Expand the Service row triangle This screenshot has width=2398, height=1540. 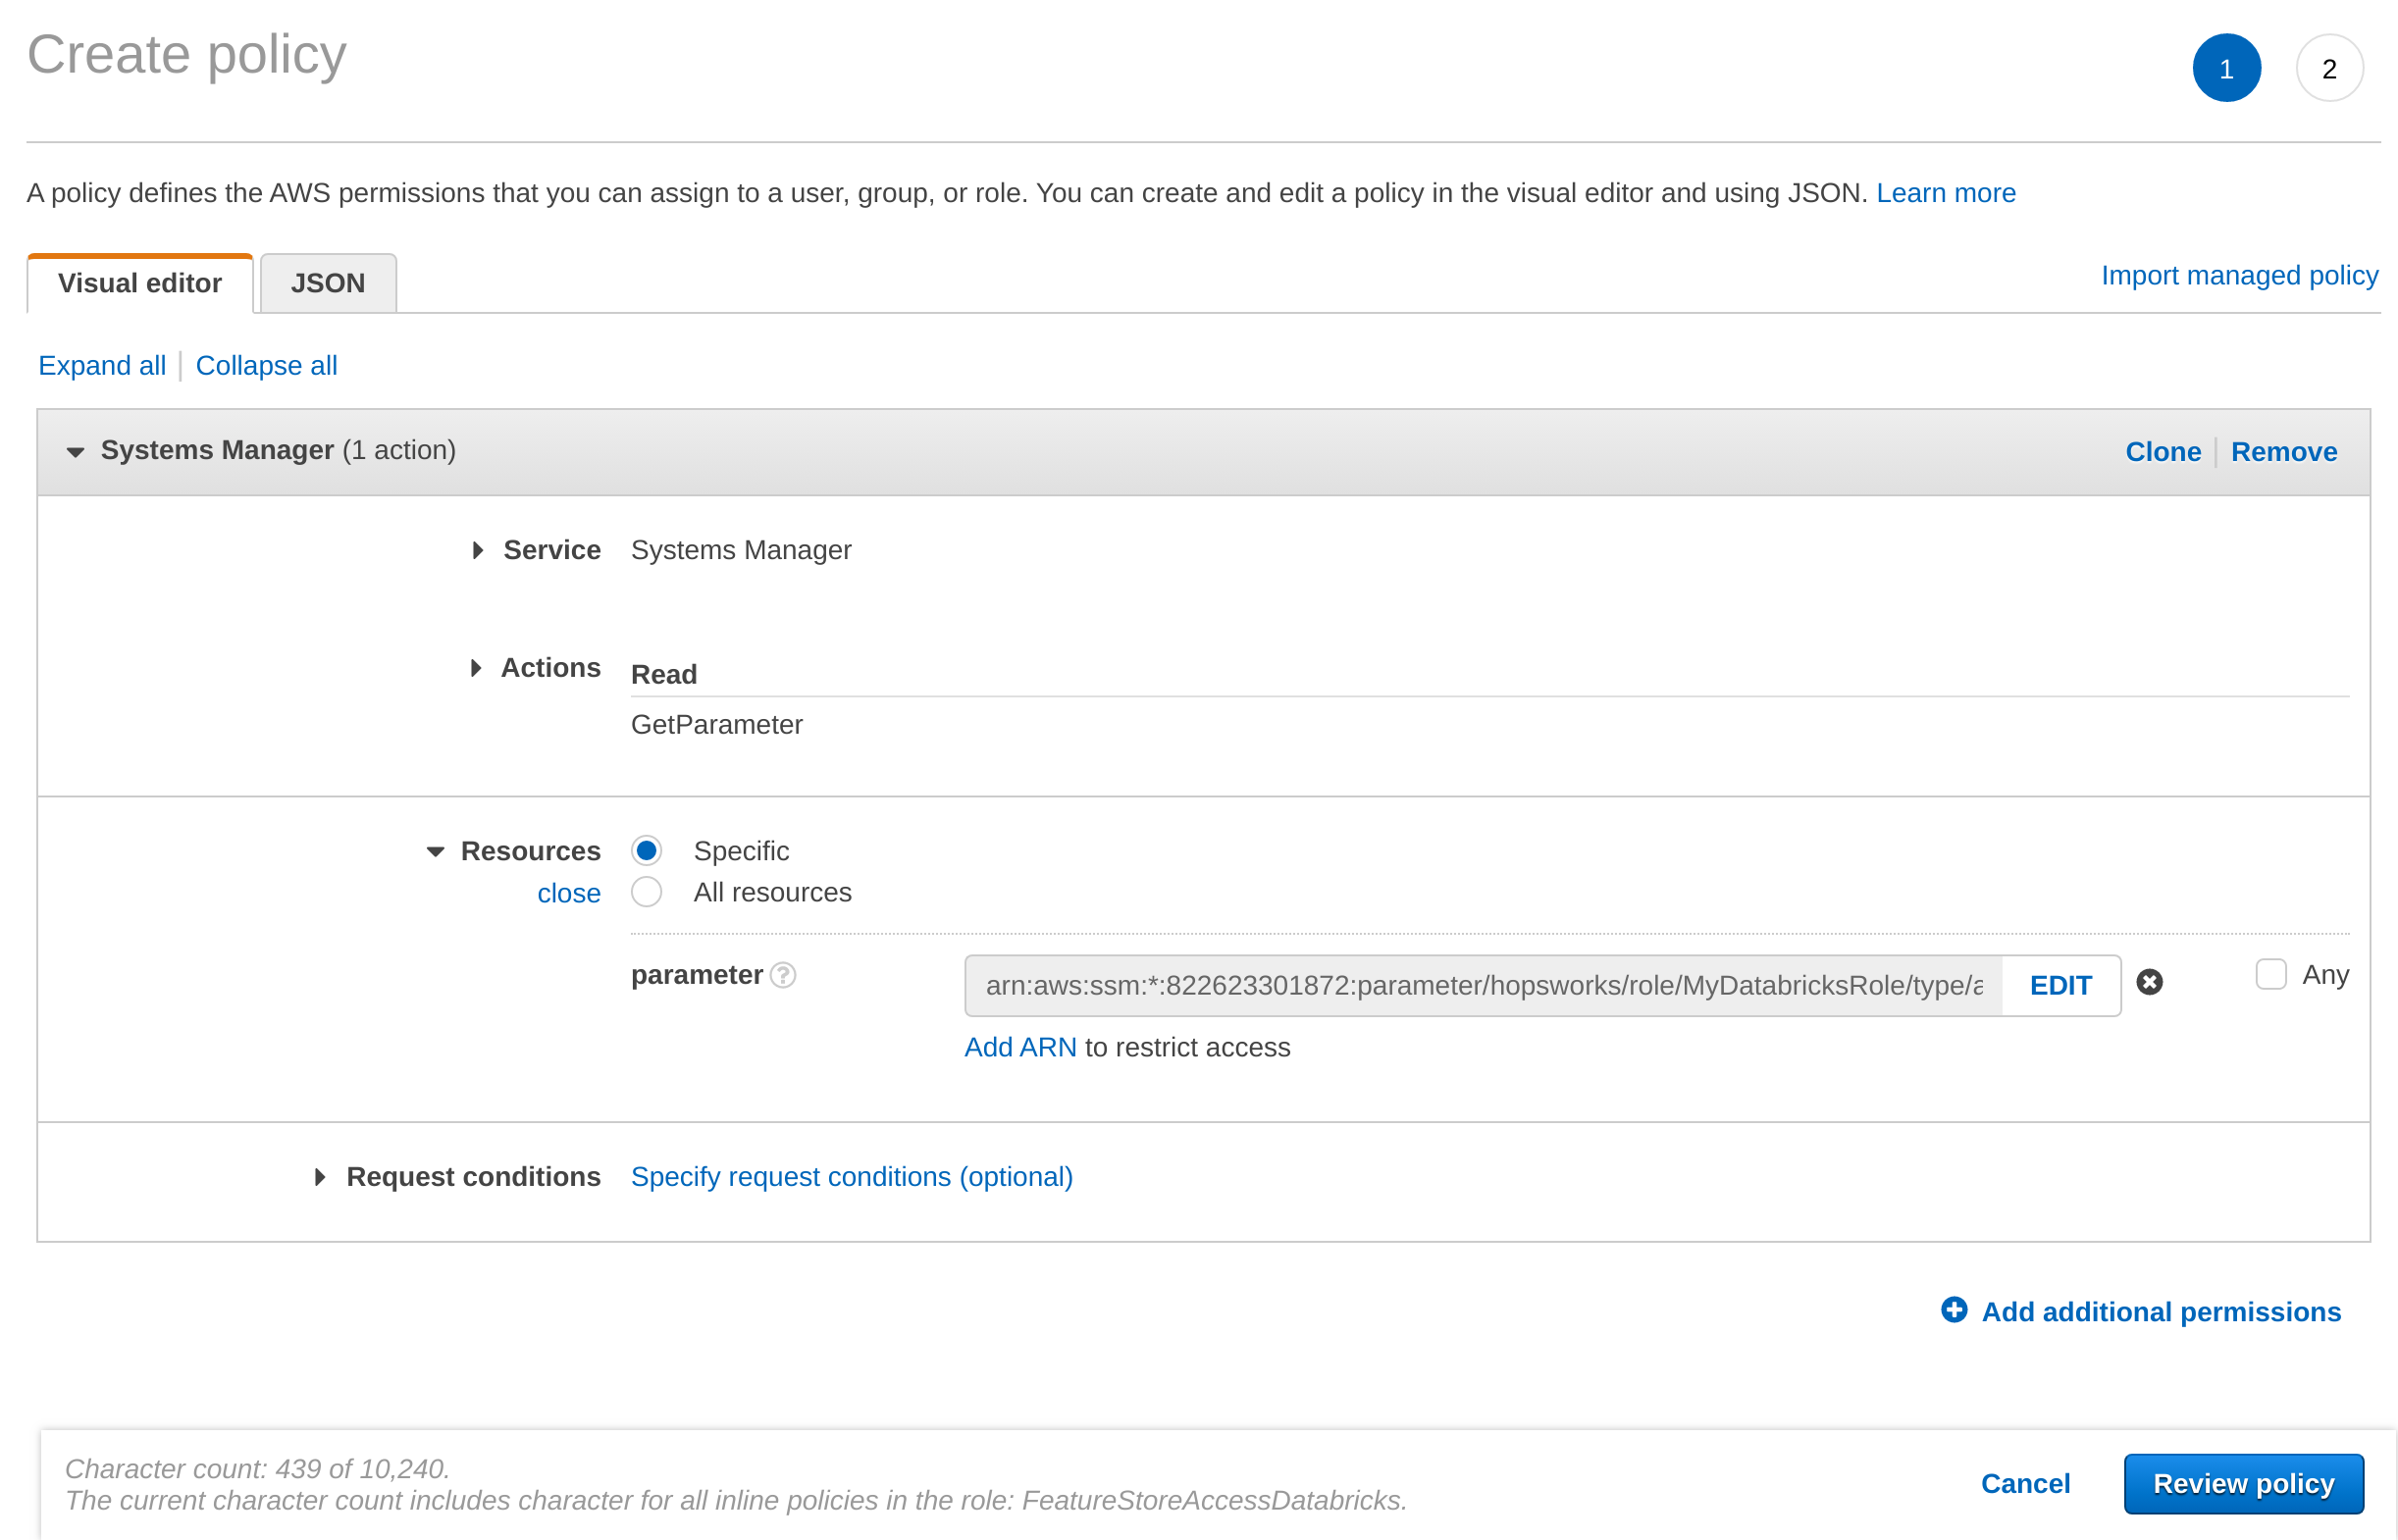478,550
